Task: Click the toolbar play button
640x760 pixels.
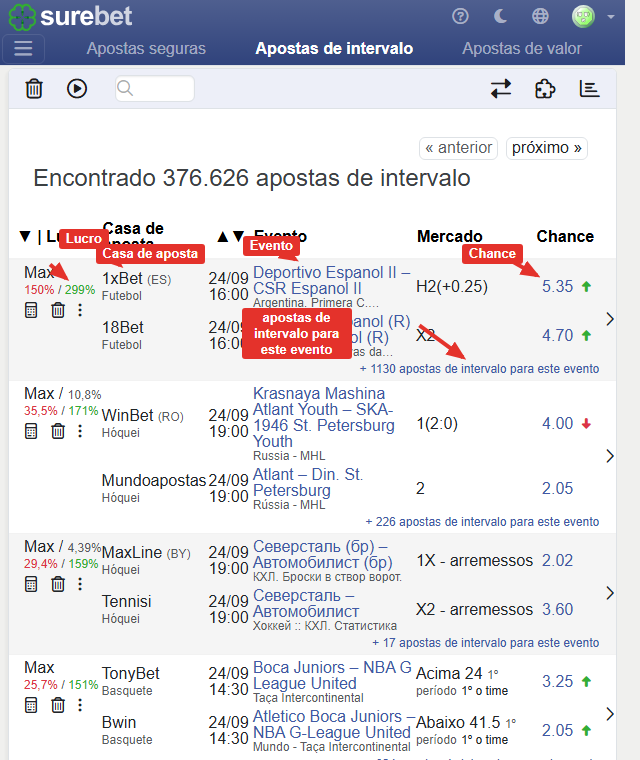Action: point(77,89)
